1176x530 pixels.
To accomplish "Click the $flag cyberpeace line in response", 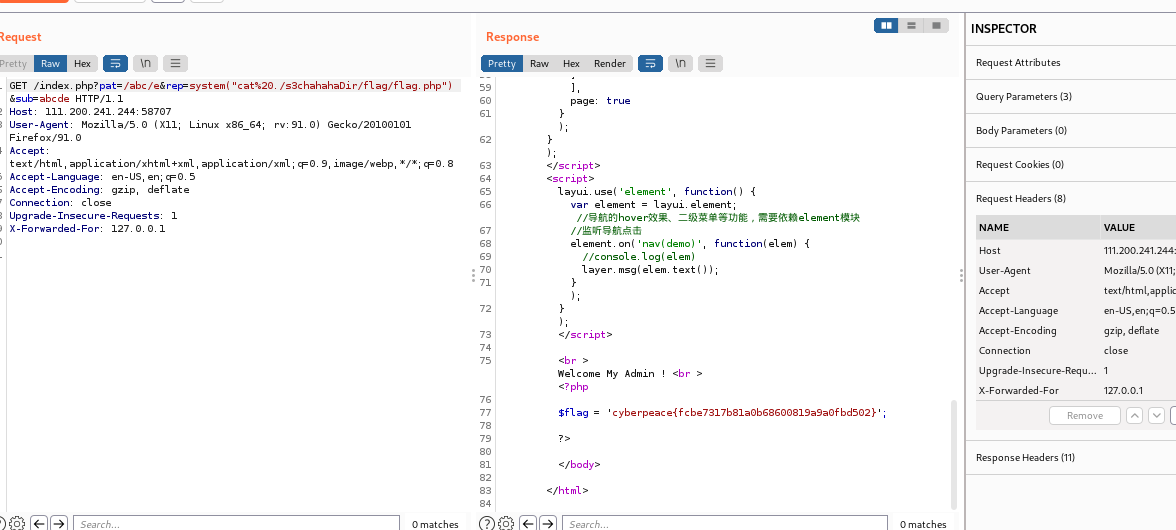I will 722,412.
